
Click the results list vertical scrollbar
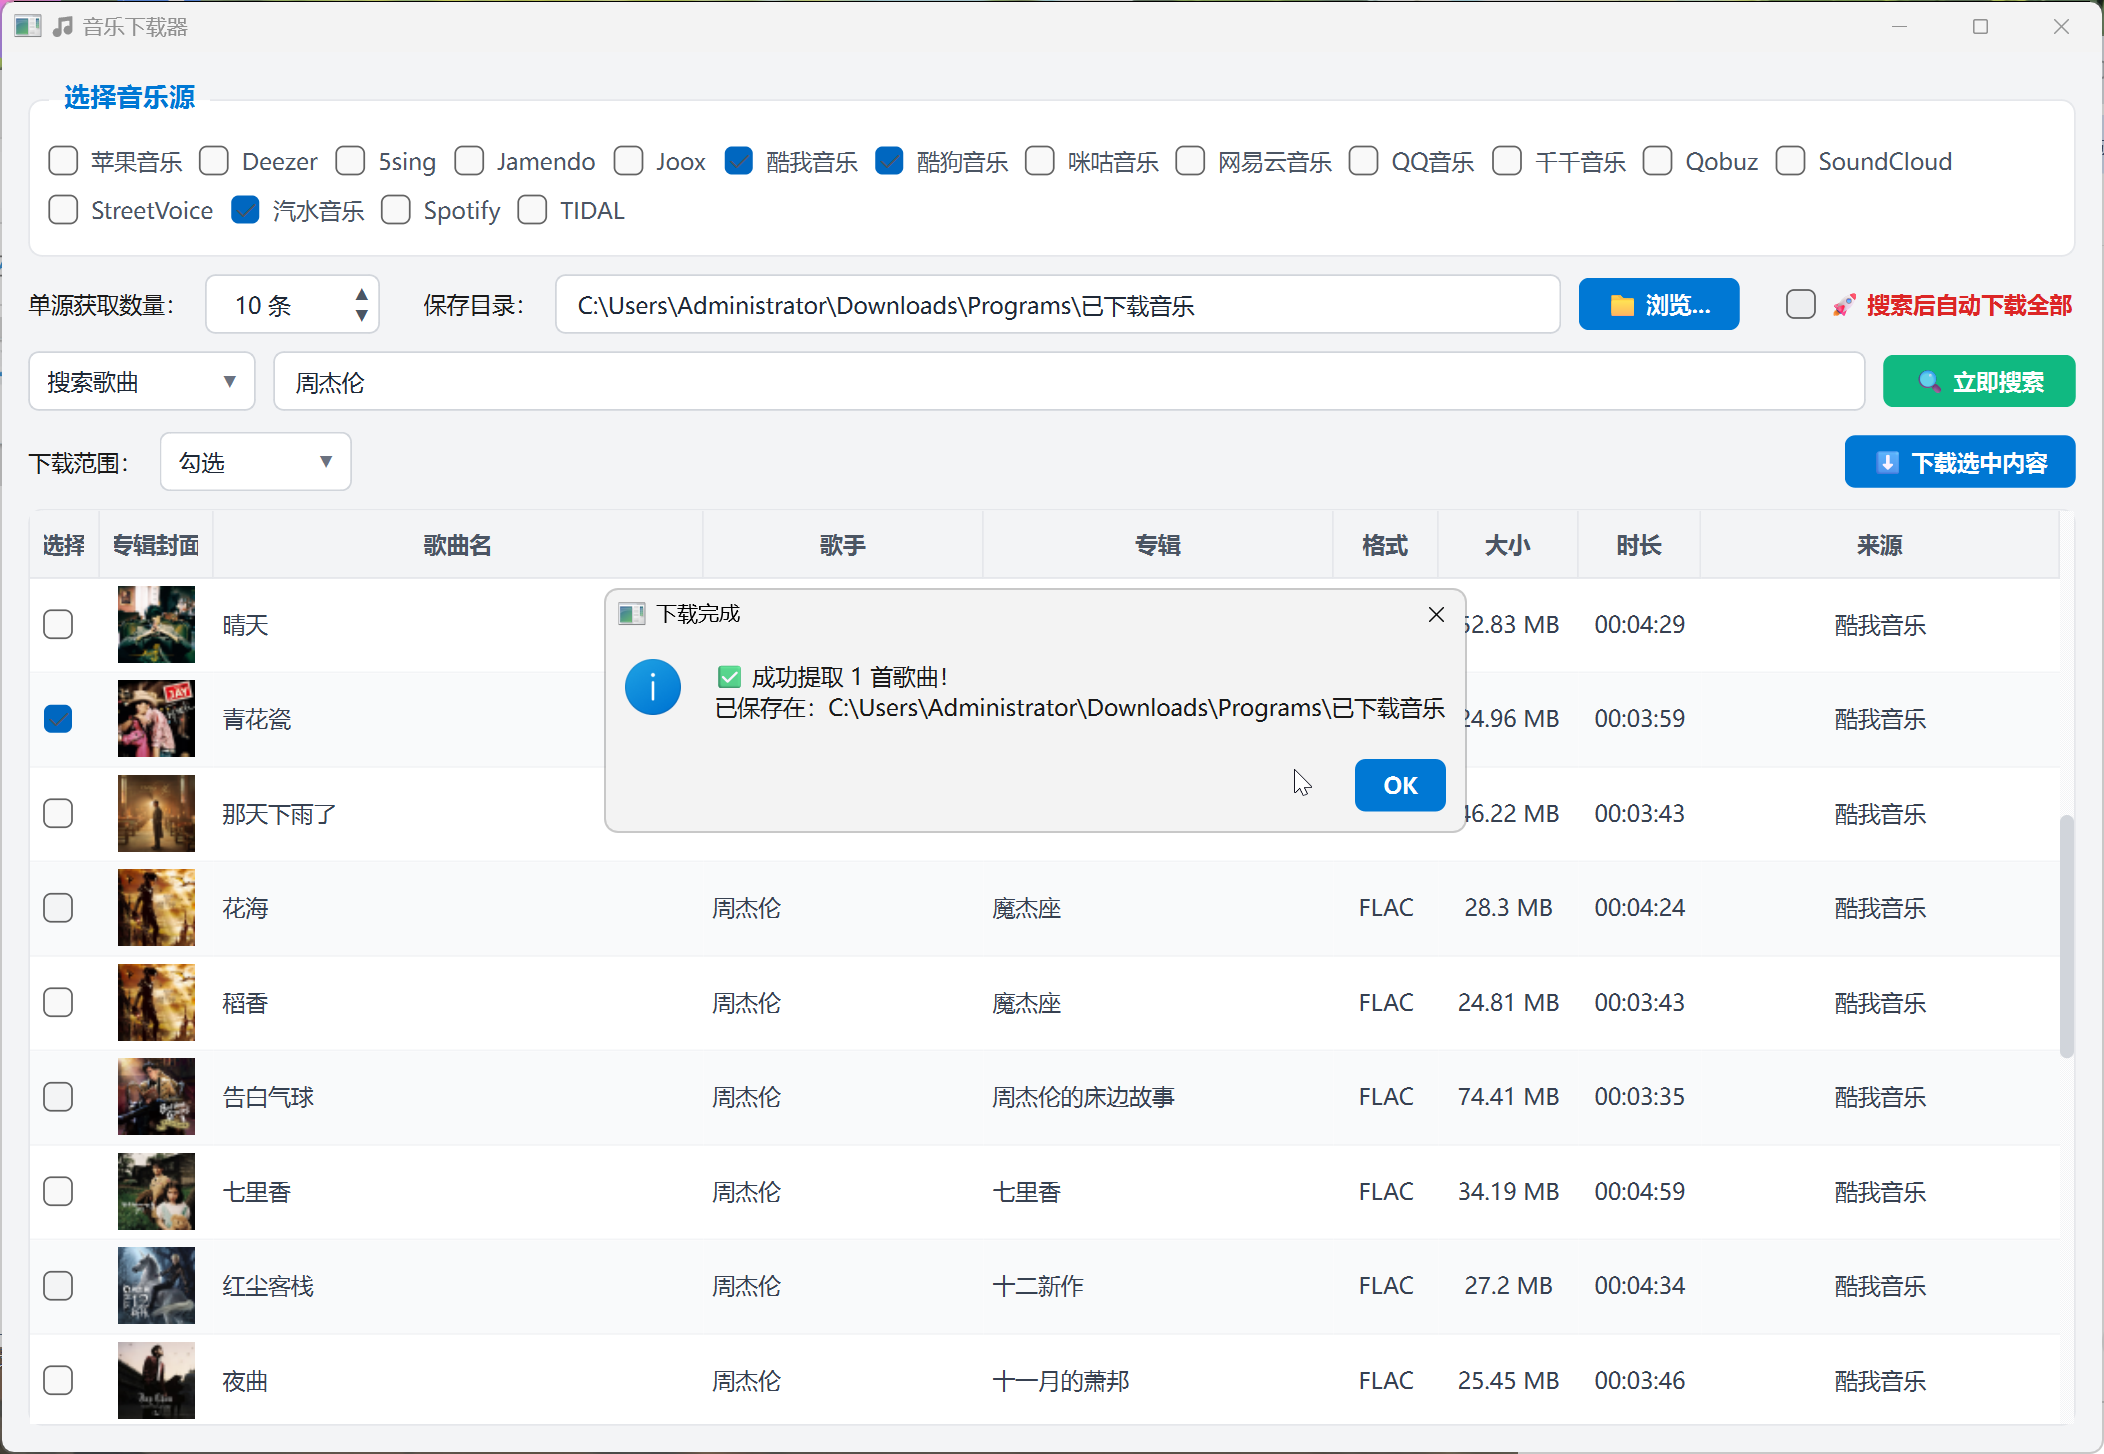pyautogui.click(x=2066, y=936)
